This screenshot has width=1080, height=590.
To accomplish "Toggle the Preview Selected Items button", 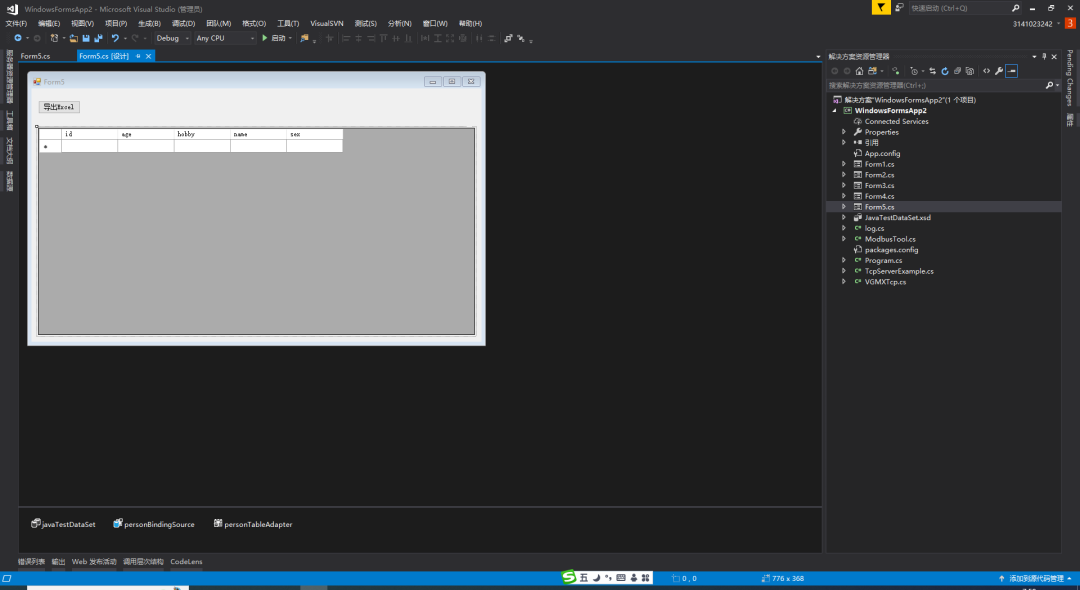I will [x=1011, y=71].
